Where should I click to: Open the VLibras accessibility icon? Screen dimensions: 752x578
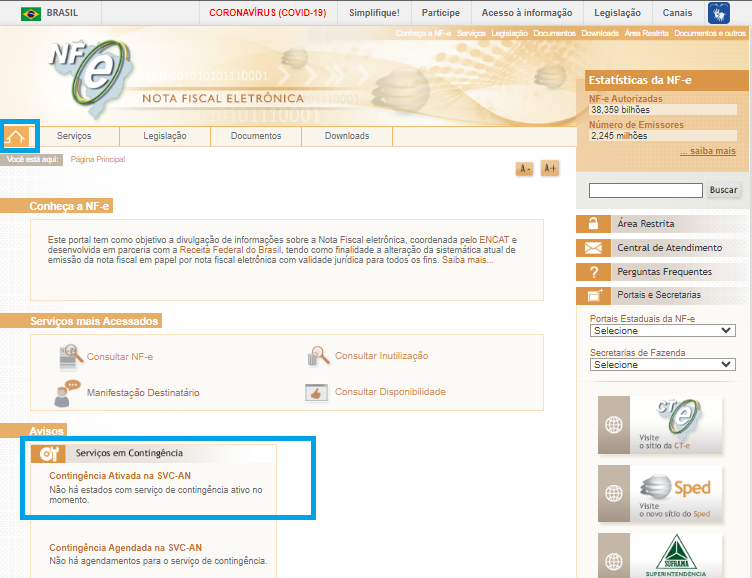click(719, 13)
